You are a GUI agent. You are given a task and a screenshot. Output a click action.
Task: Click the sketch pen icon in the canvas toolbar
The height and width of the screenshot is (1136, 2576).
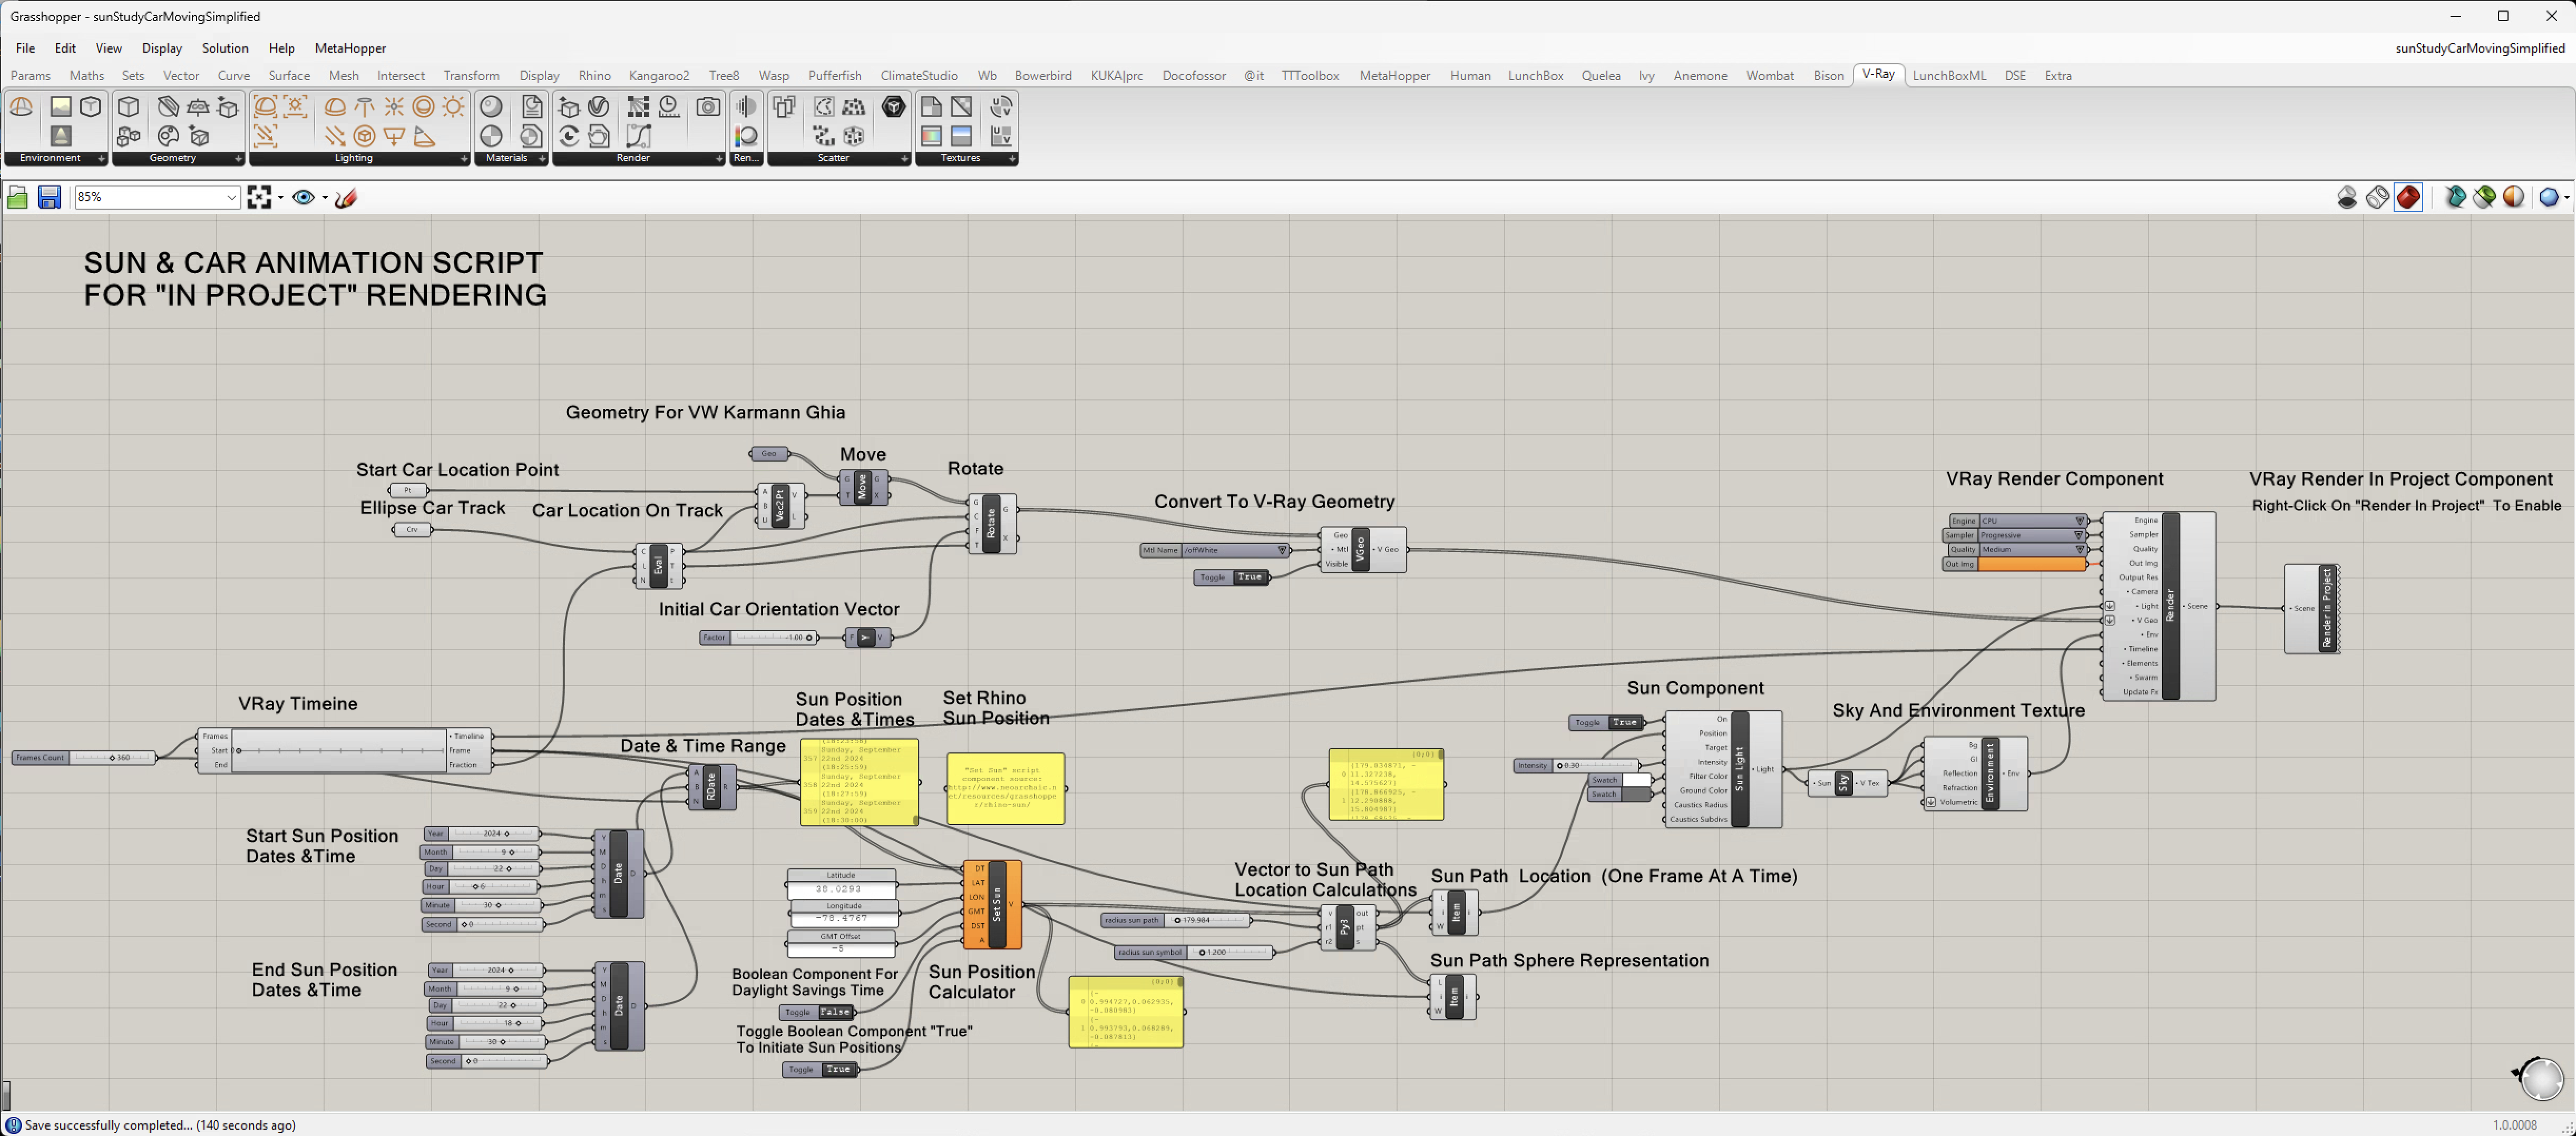(346, 197)
